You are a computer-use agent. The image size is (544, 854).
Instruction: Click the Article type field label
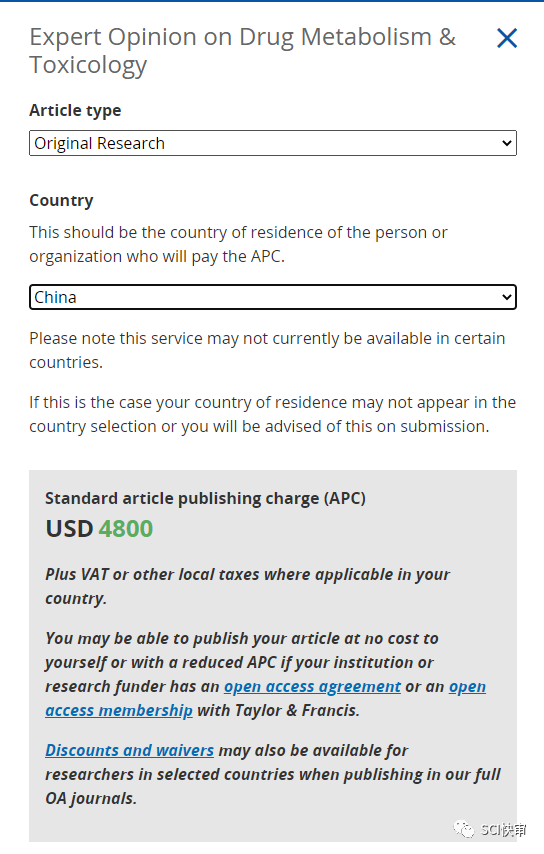75,111
